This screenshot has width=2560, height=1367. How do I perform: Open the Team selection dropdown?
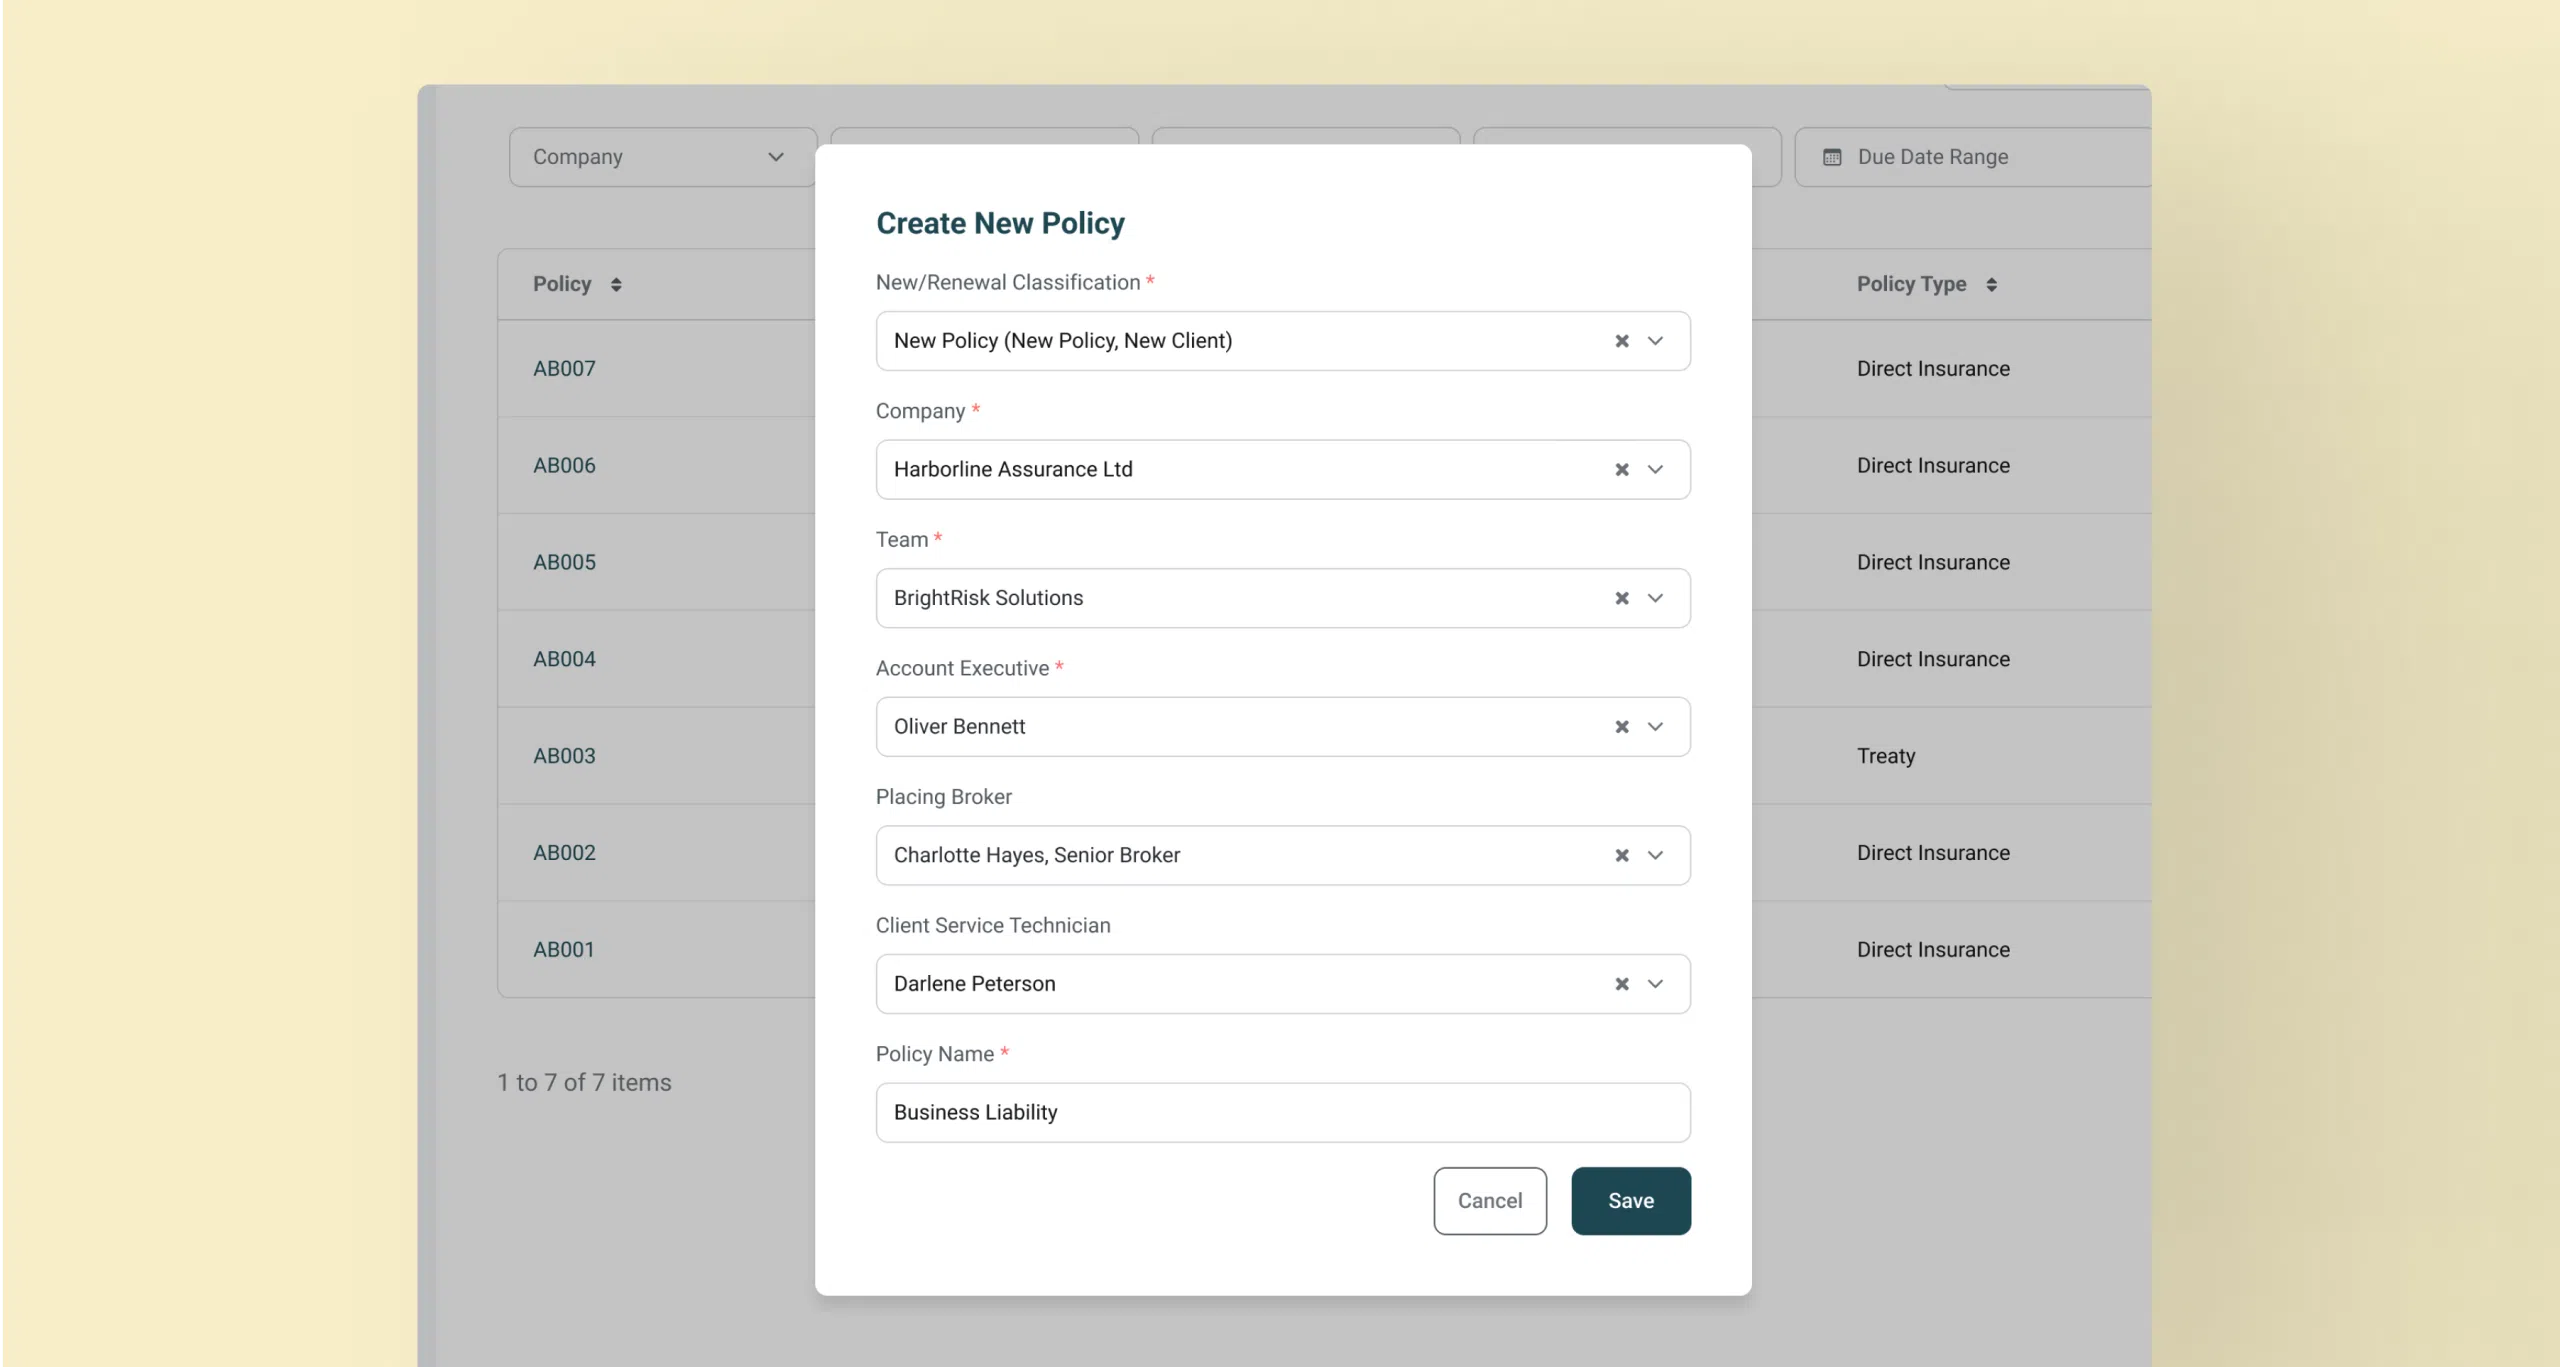[x=1656, y=597]
